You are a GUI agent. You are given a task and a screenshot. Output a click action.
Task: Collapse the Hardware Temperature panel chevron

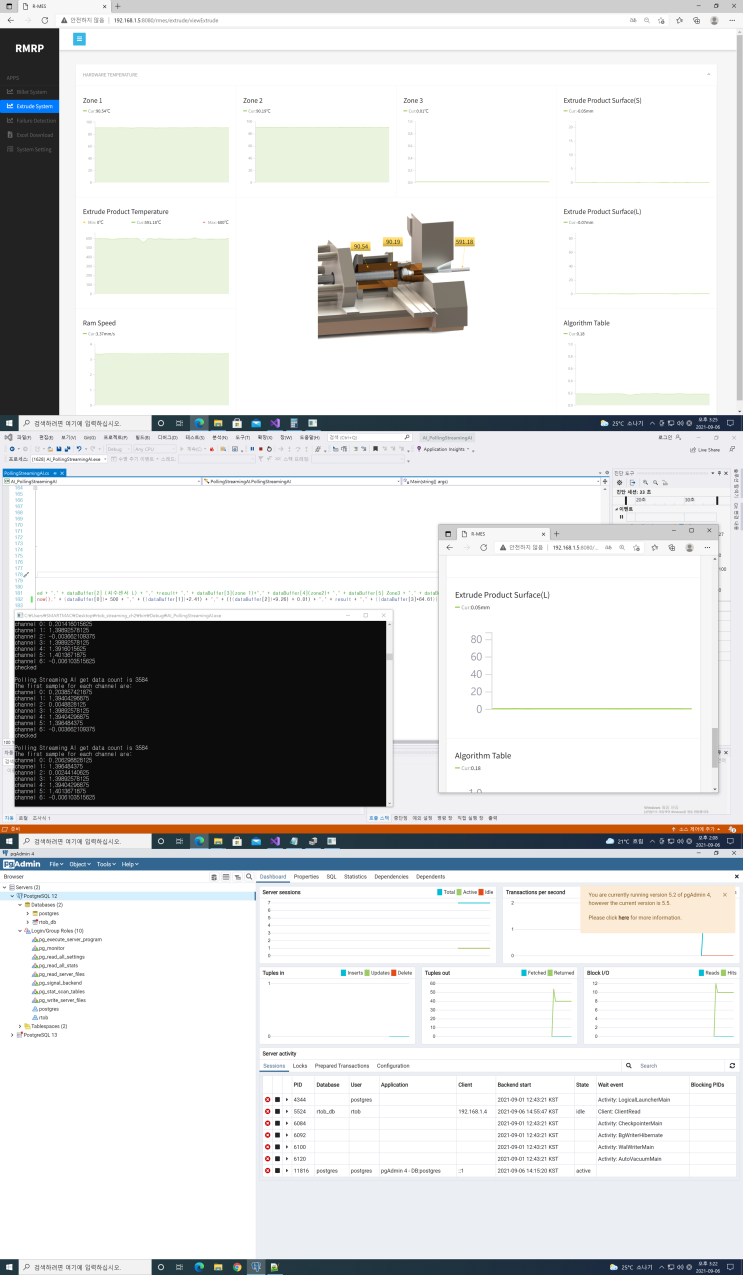pos(709,74)
